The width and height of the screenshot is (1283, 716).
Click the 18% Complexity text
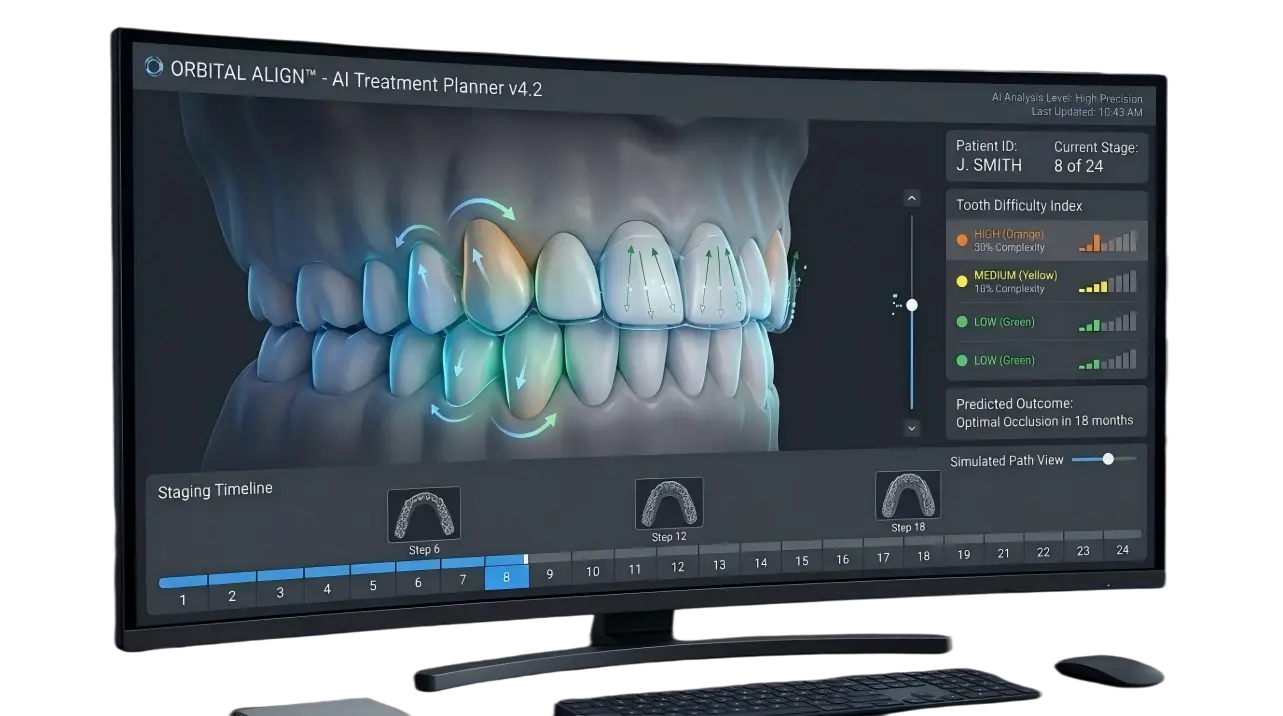pos(1009,289)
